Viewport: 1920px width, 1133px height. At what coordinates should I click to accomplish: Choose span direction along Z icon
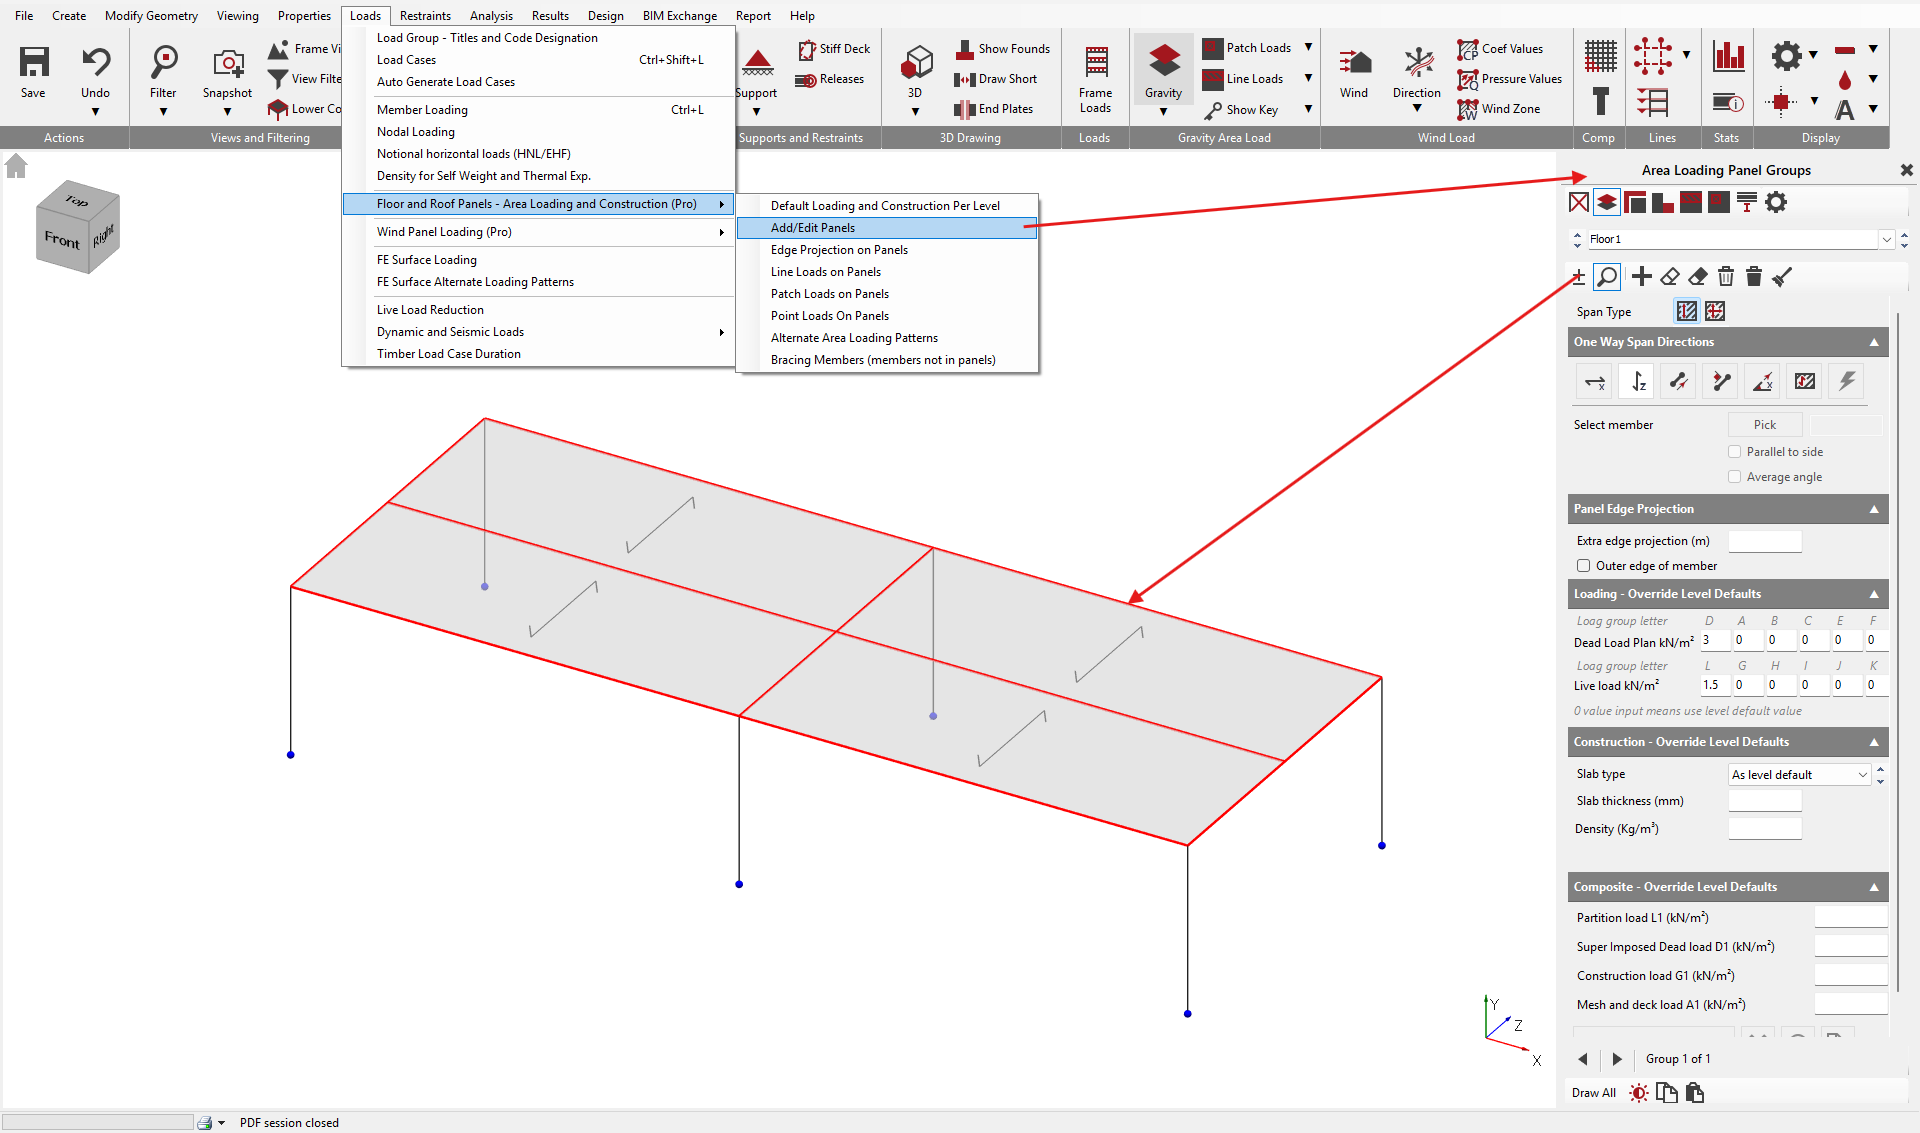[1637, 381]
